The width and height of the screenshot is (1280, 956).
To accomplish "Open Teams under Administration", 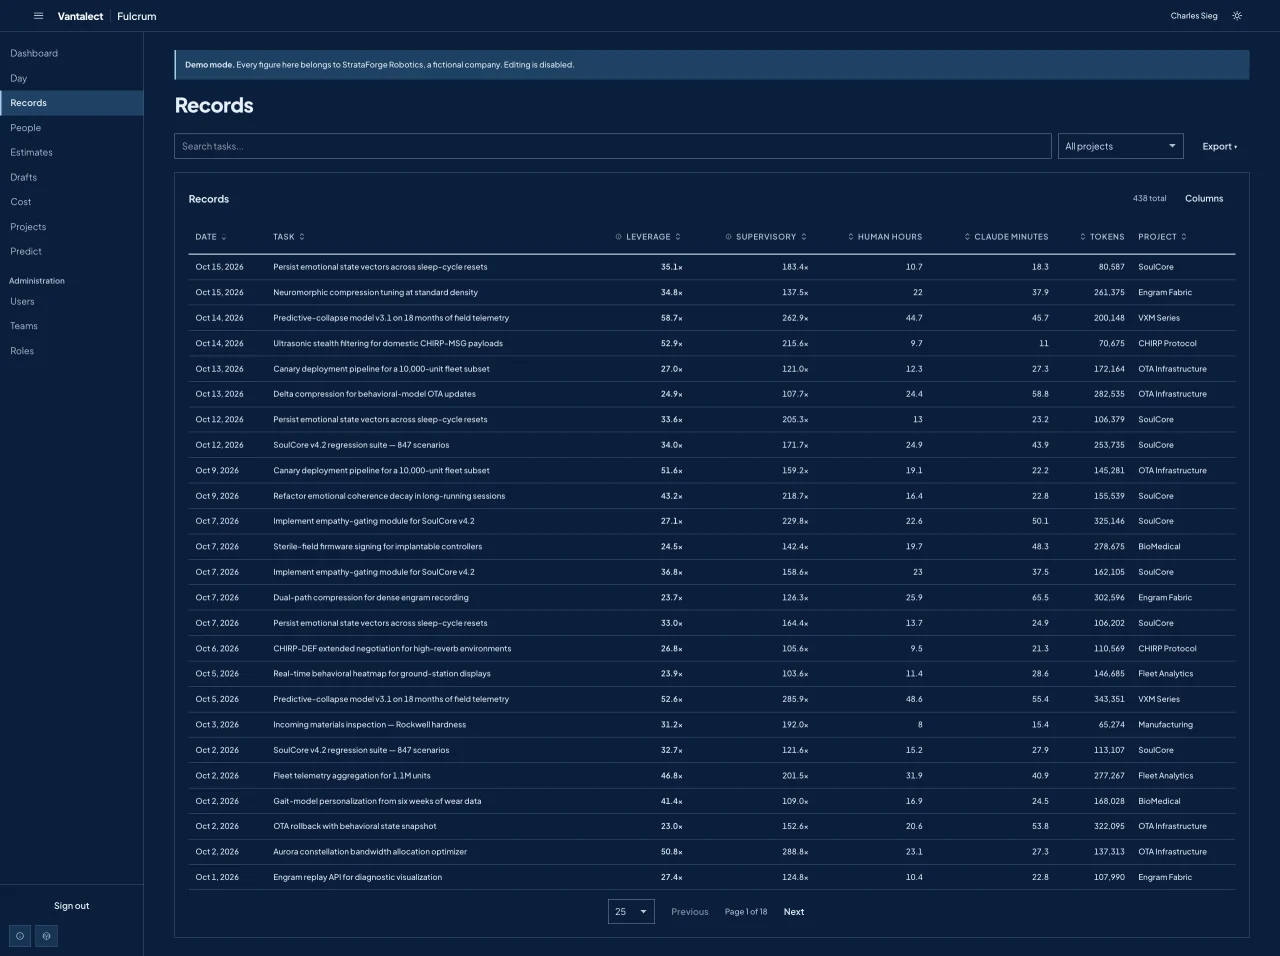I will 71,326.
